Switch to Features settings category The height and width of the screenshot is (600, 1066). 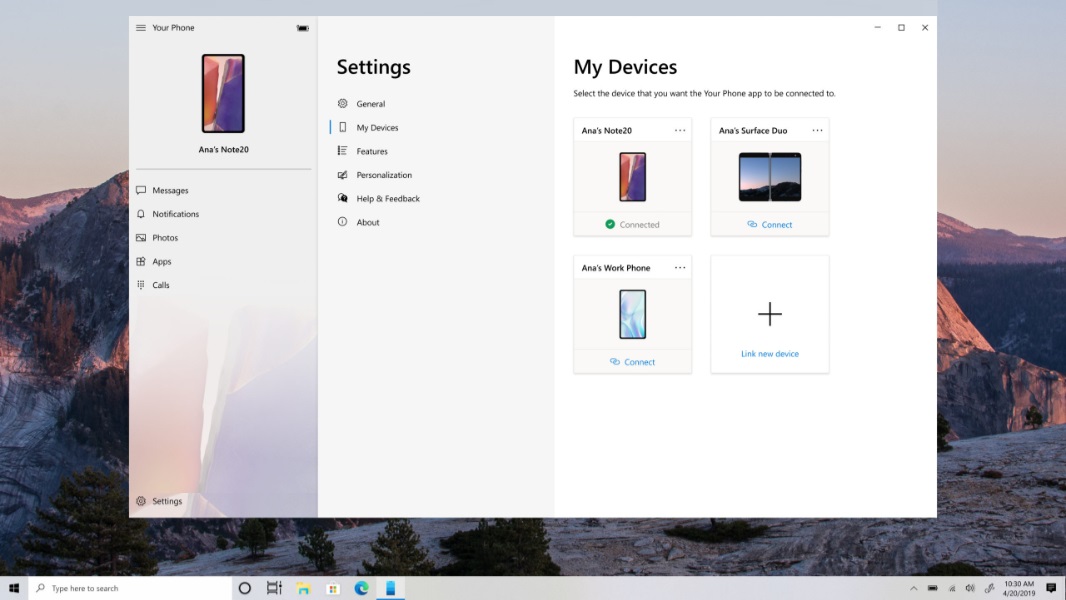(x=371, y=151)
